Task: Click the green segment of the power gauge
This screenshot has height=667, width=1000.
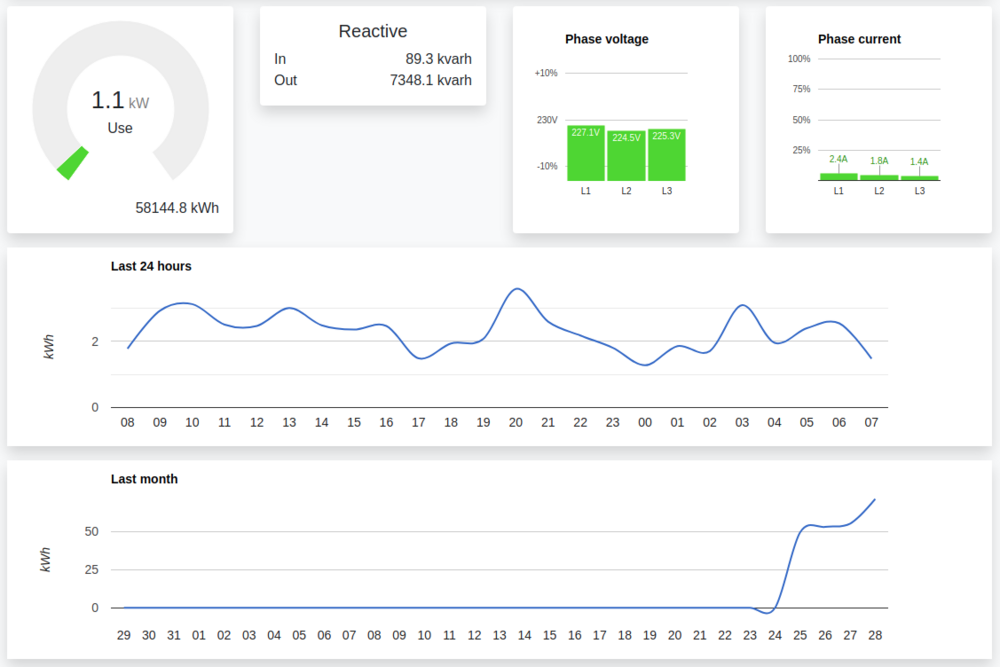Action: click(73, 163)
